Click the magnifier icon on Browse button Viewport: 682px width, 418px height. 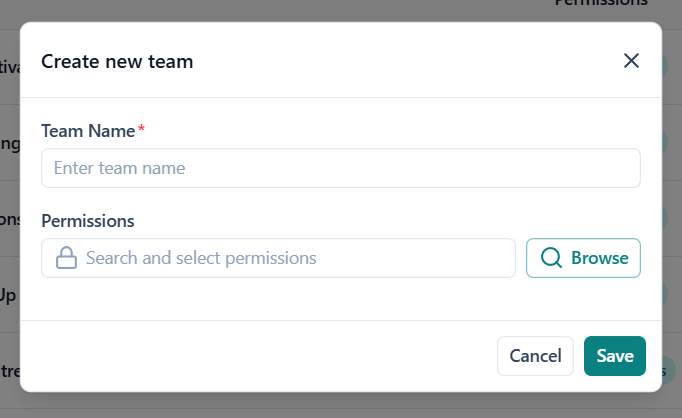(551, 258)
